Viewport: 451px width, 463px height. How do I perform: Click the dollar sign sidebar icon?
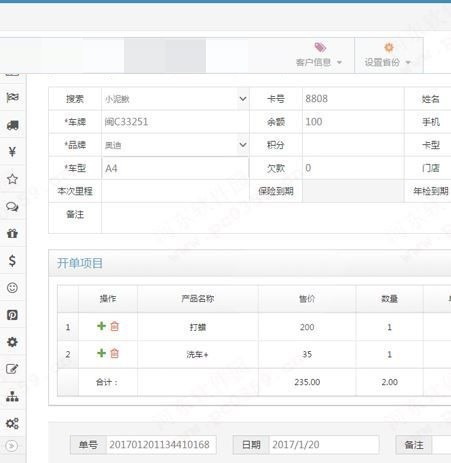click(12, 260)
